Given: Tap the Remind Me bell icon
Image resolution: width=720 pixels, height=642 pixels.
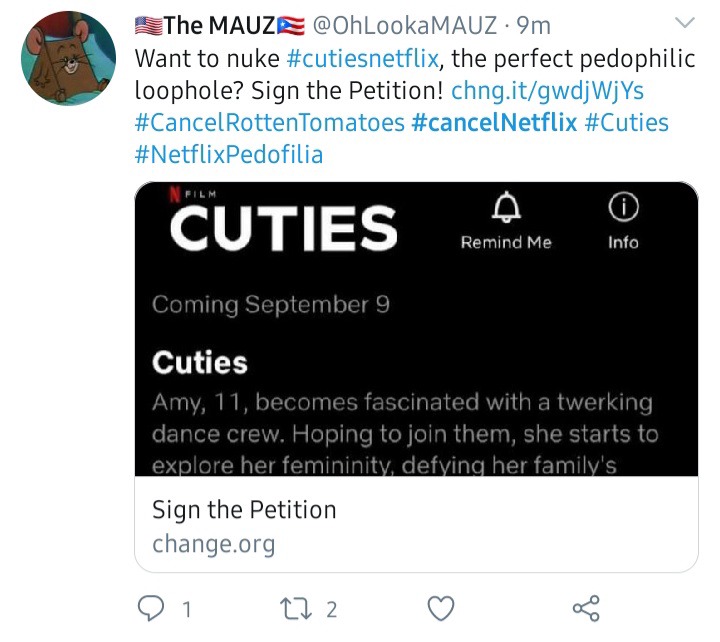Looking at the screenshot, I should point(506,208).
